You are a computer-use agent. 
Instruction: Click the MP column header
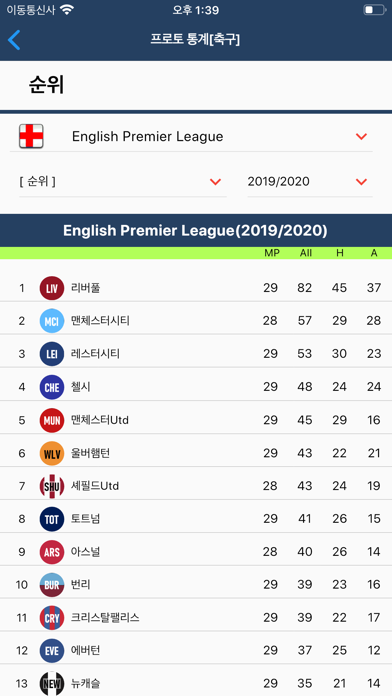tap(272, 253)
